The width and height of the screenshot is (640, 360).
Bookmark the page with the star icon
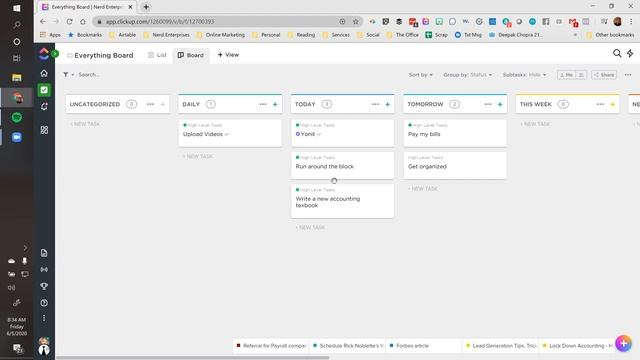pyautogui.click(x=356, y=22)
